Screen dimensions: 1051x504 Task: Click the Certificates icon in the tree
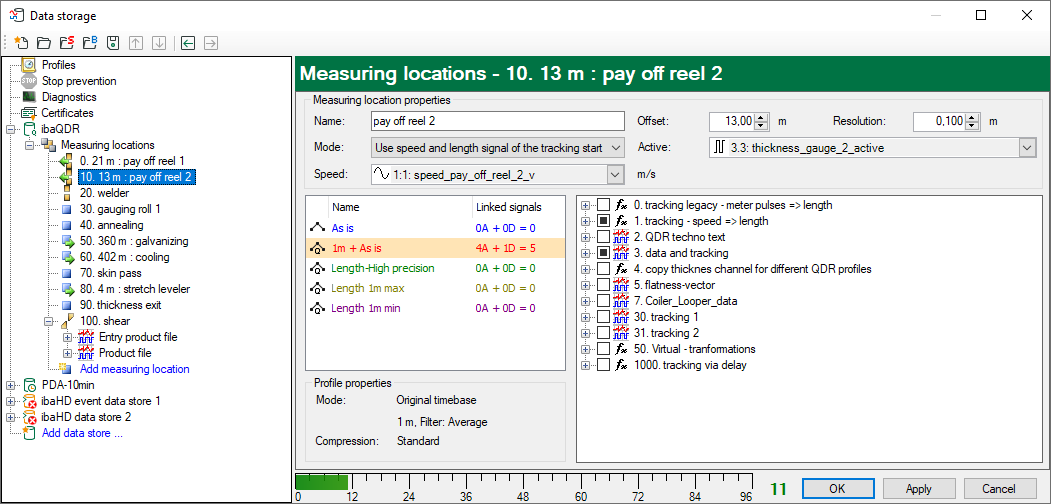(29, 113)
